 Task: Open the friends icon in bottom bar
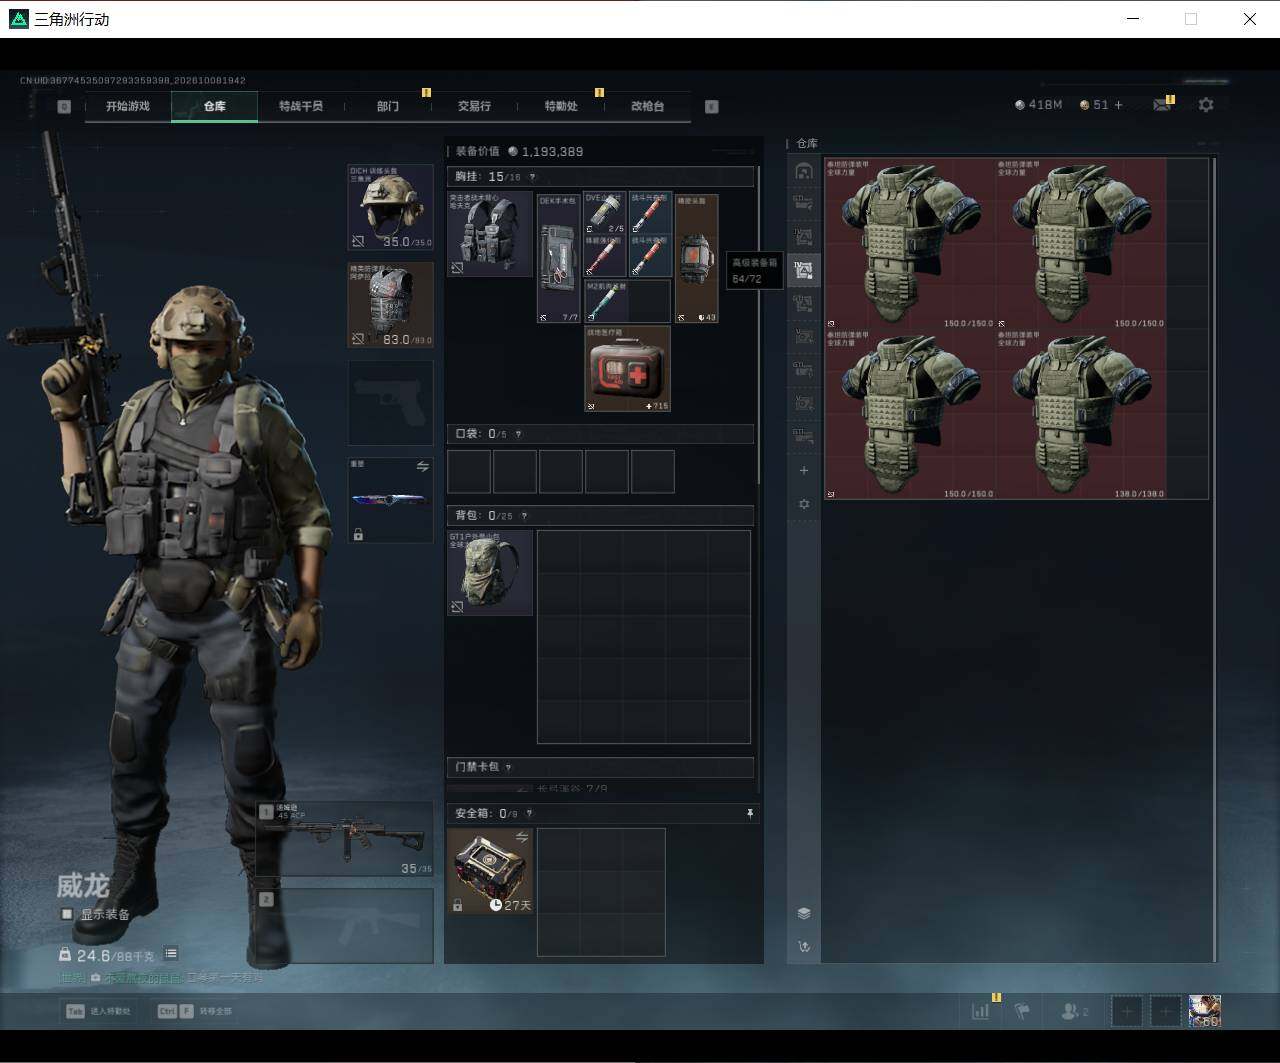1074,1011
